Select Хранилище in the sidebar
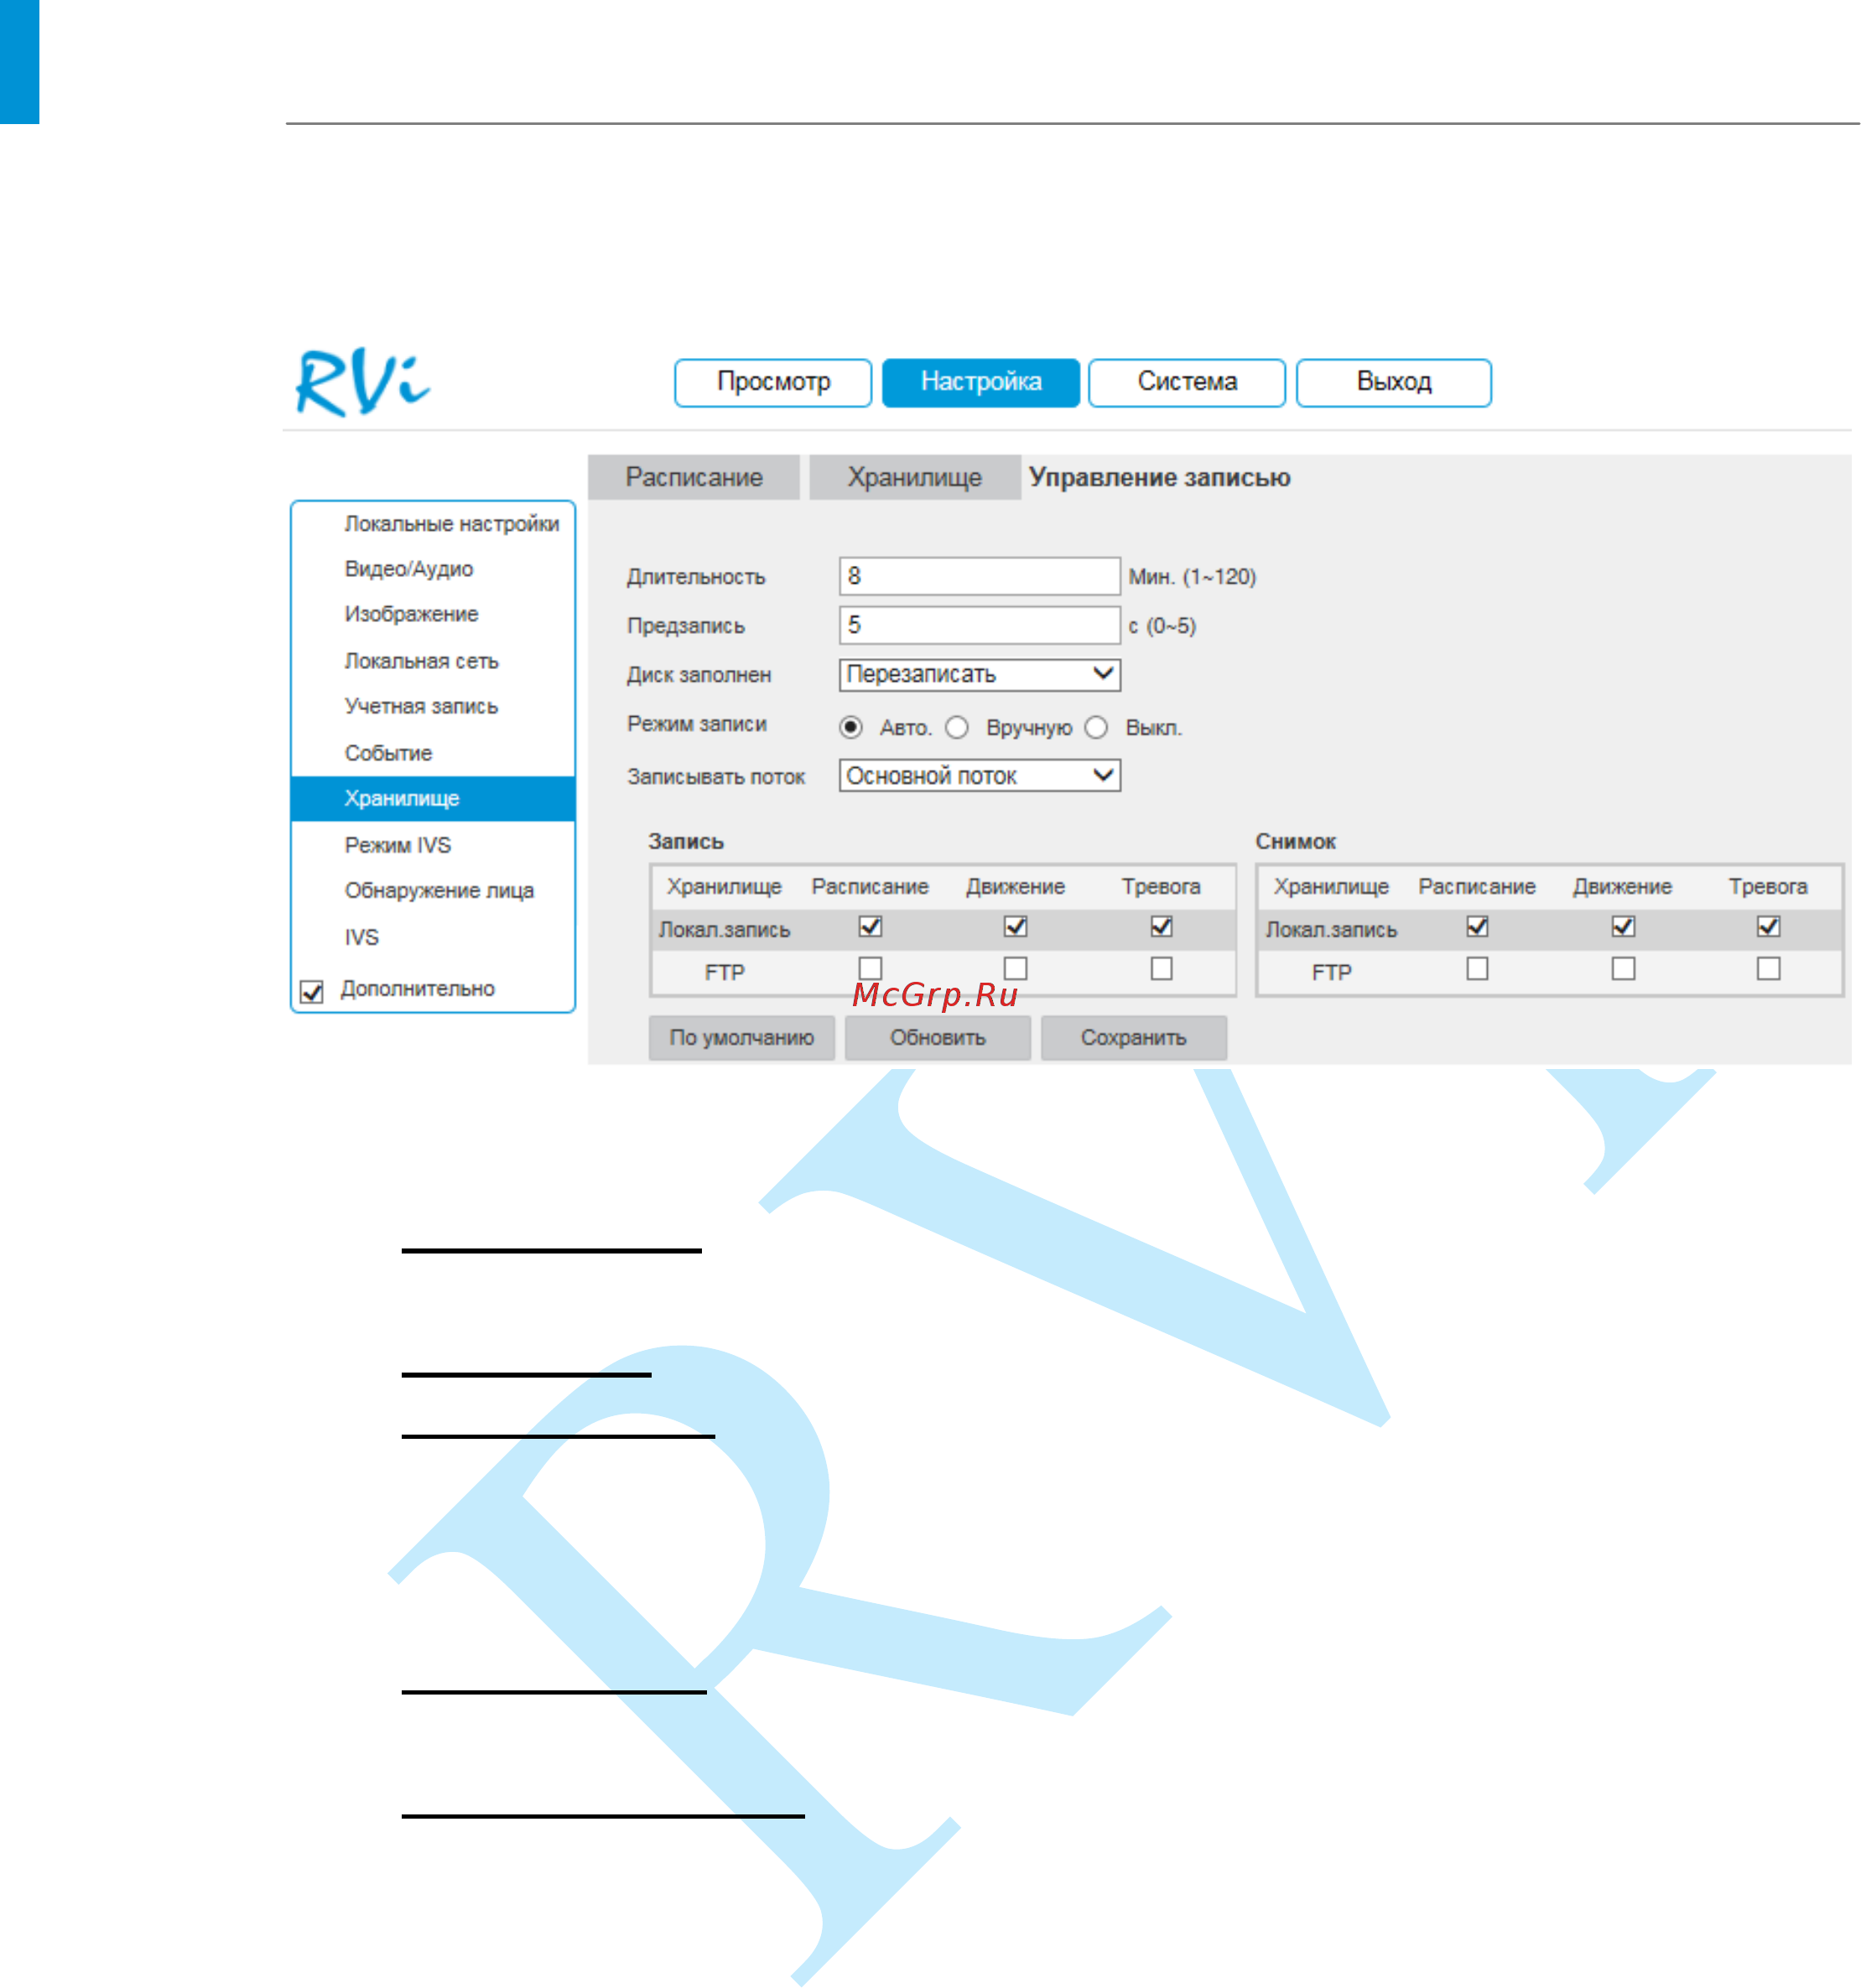Image resolution: width=1861 pixels, height=1988 pixels. 433,798
